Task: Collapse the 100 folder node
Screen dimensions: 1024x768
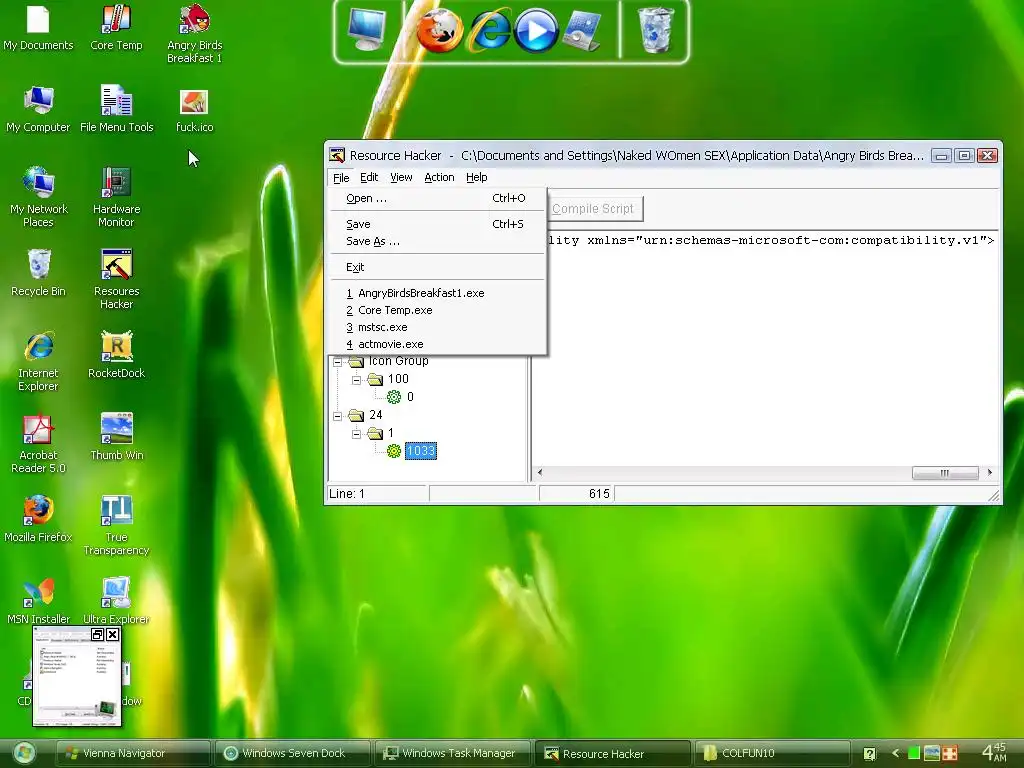Action: tap(357, 379)
